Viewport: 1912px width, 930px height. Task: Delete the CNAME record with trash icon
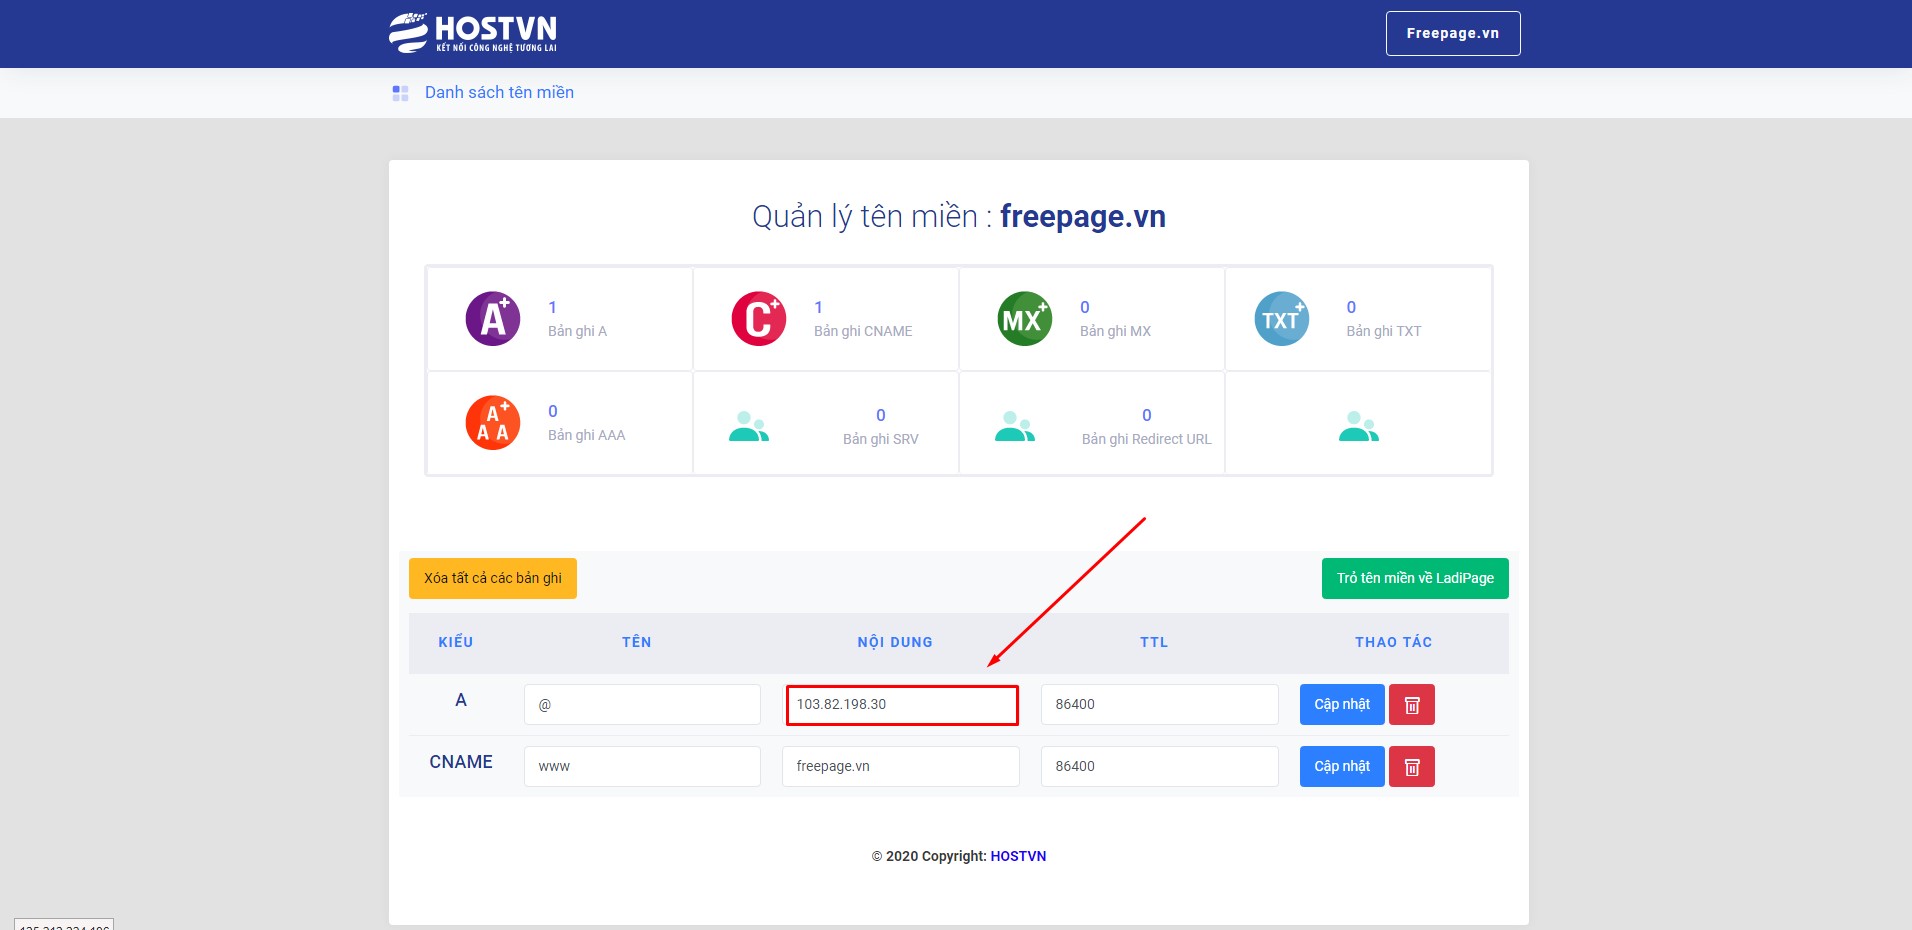click(1412, 766)
